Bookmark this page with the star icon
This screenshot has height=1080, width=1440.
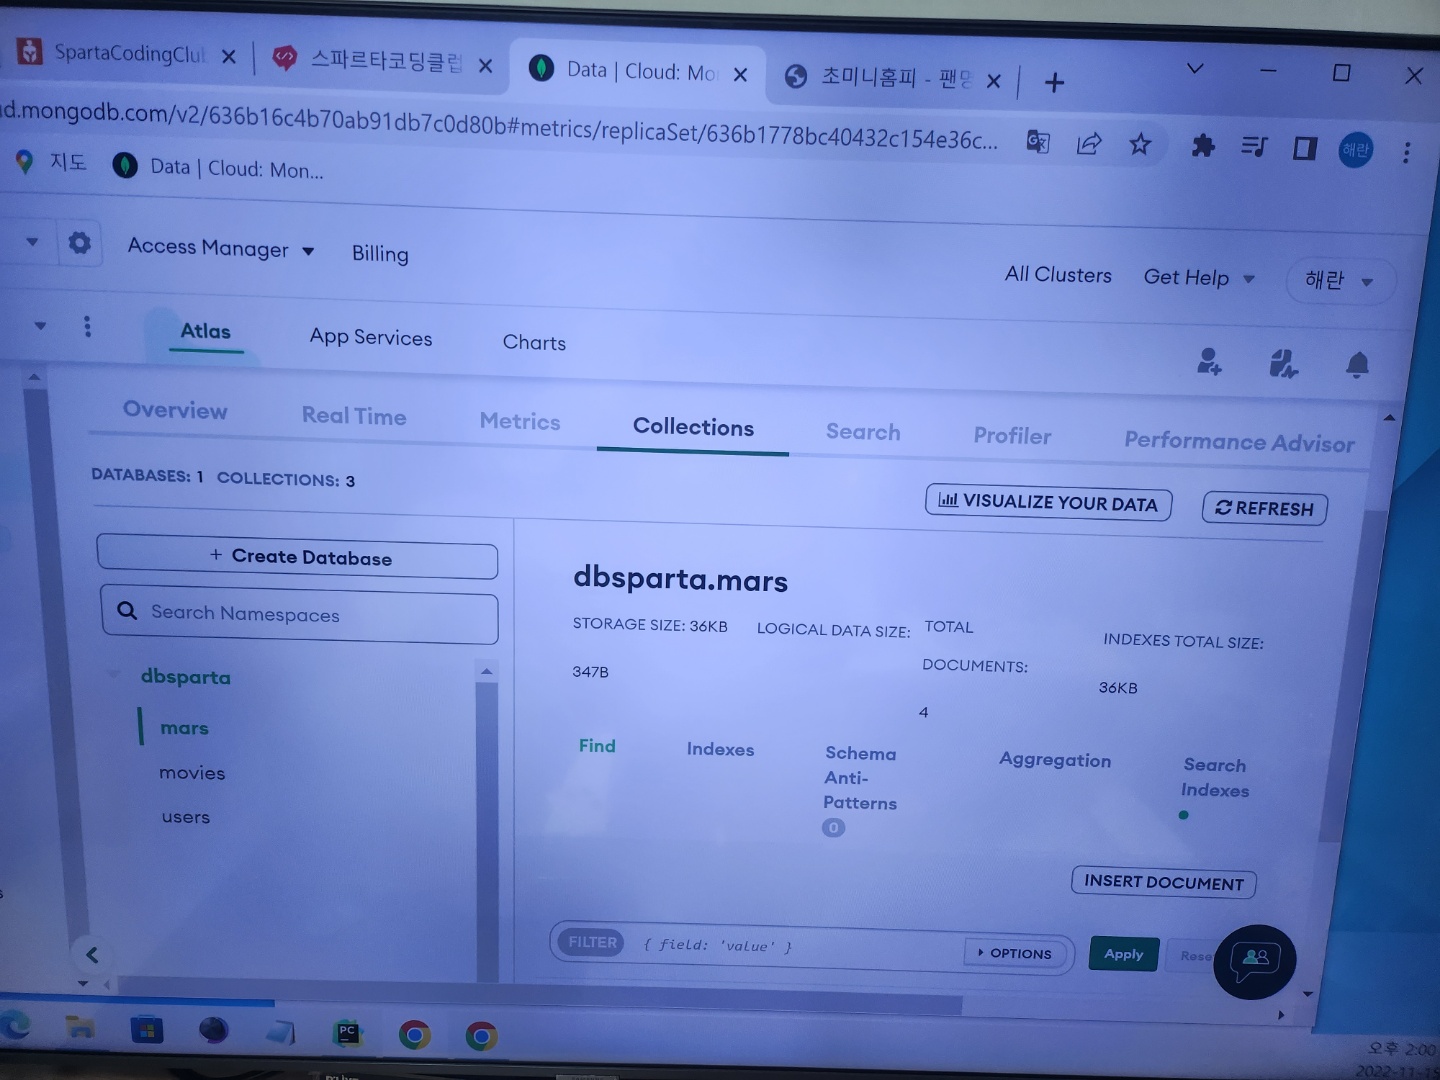point(1140,145)
